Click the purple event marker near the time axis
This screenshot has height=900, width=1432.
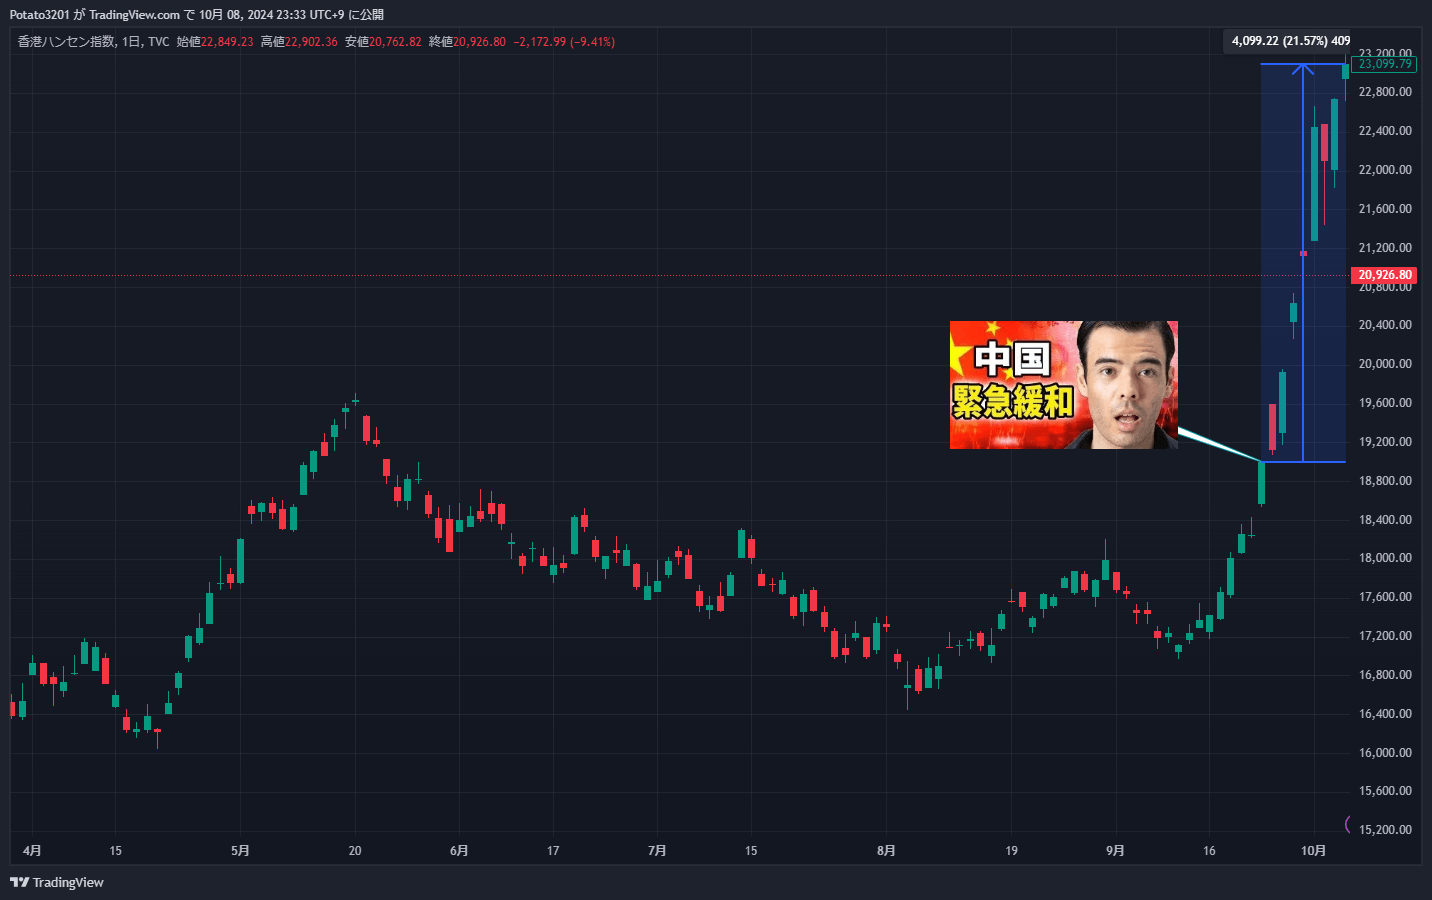coord(1348,824)
